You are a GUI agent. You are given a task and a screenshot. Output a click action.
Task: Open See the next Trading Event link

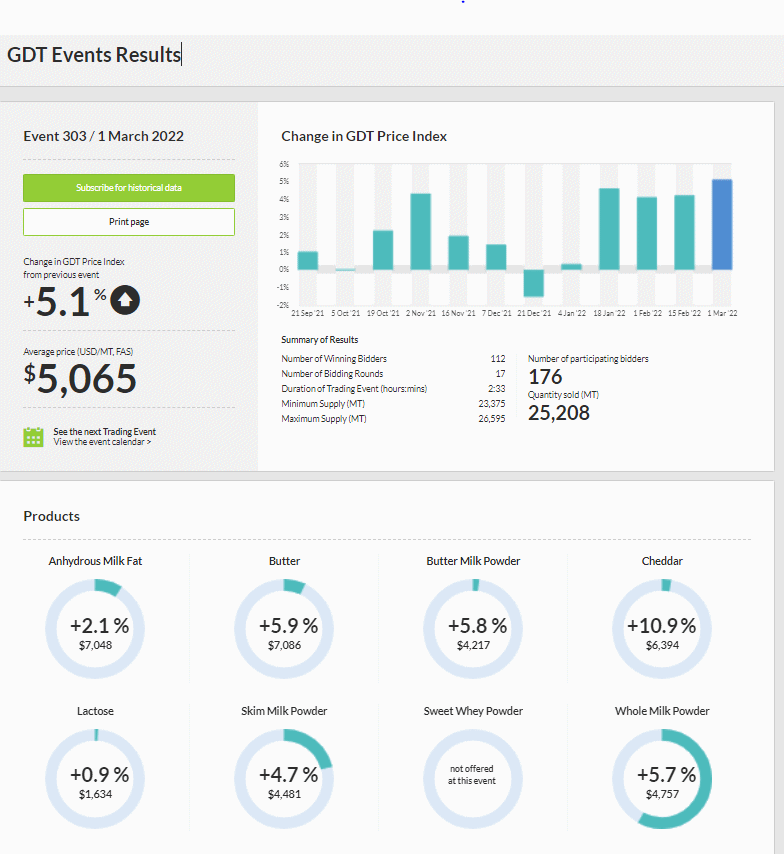click(x=105, y=431)
